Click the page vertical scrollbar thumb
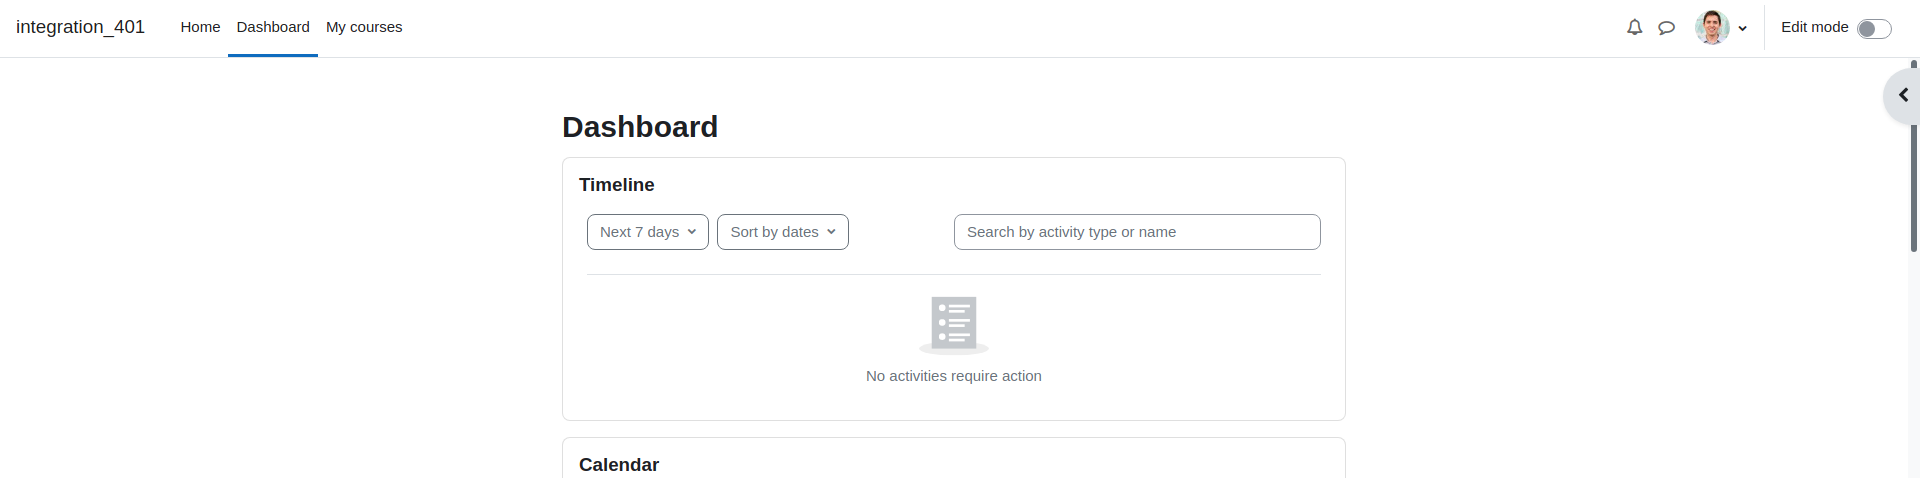The height and width of the screenshot is (478, 1920). [x=1914, y=155]
